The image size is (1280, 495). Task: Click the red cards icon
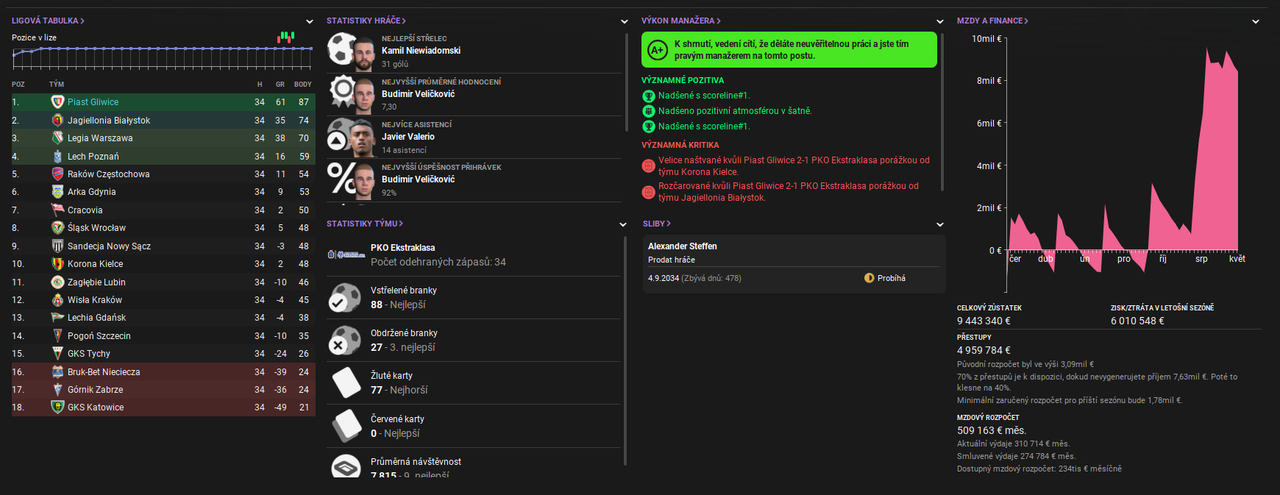coord(344,426)
